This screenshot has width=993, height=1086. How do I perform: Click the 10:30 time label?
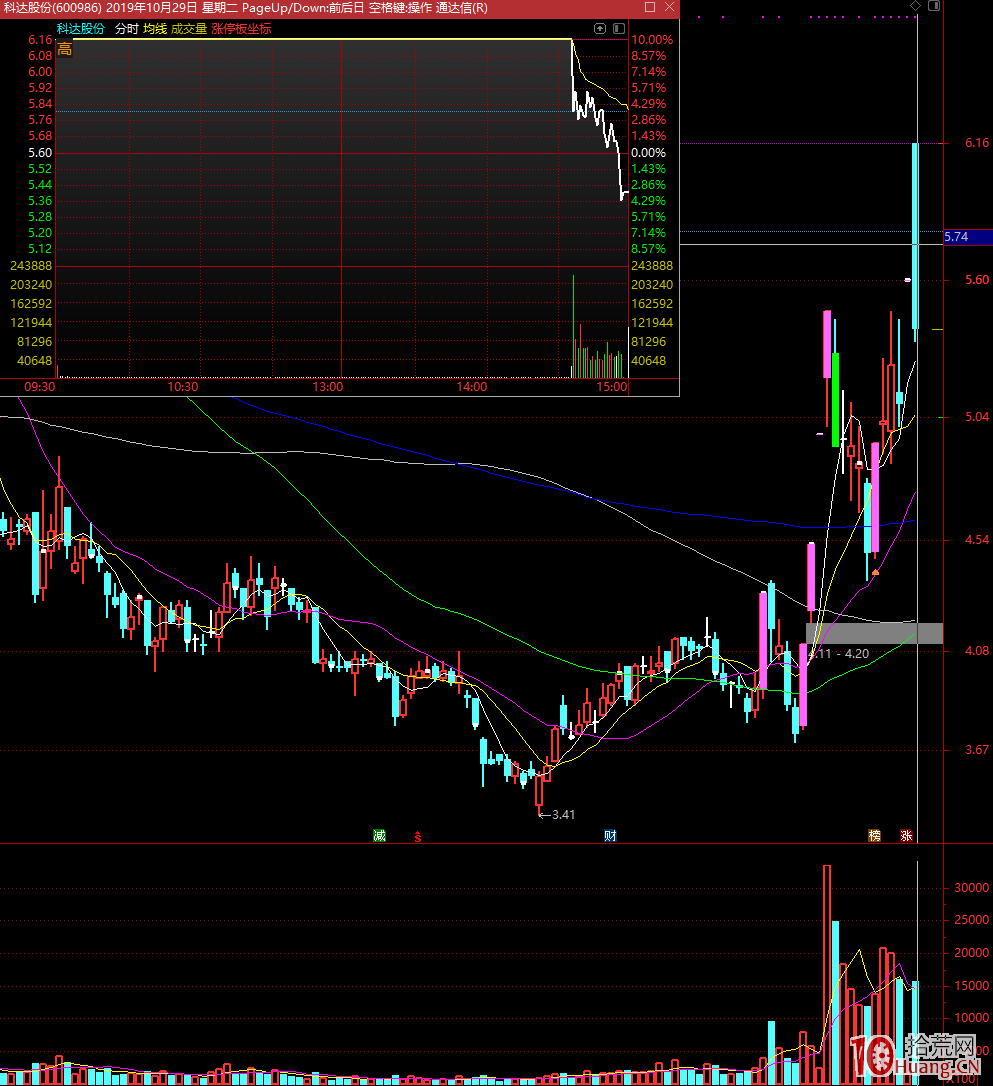[183, 386]
